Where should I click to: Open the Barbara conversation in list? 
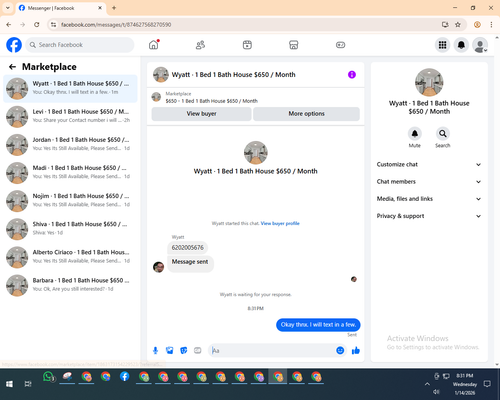pos(70,285)
